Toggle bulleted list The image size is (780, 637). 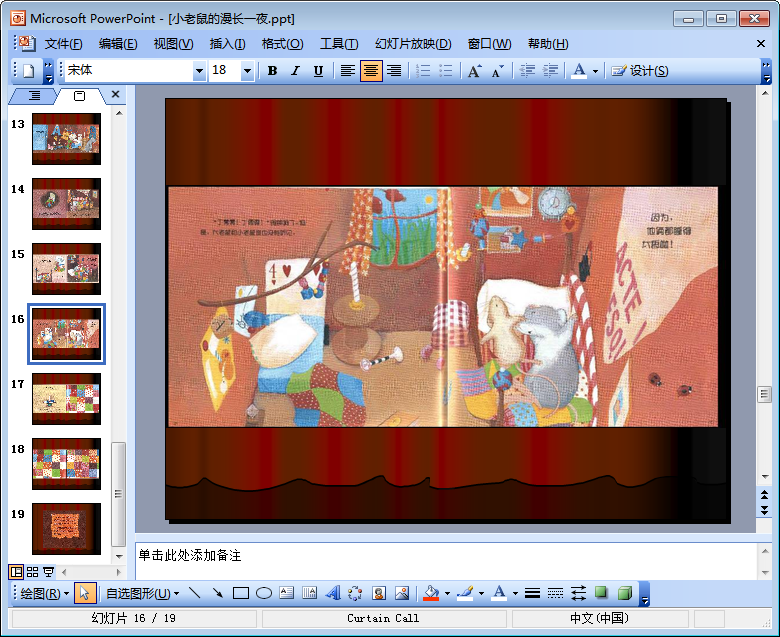(446, 71)
